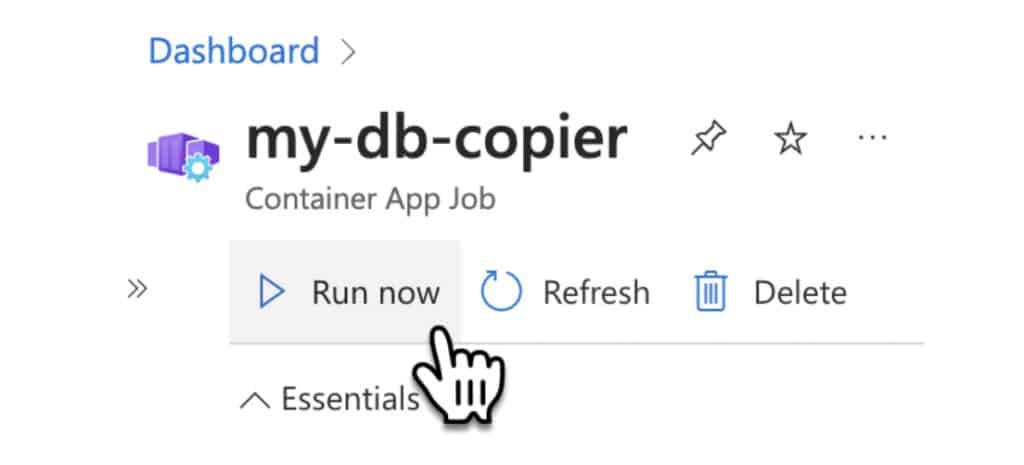Click the Container App Job subtitle
1024x465 pixels.
click(x=370, y=199)
